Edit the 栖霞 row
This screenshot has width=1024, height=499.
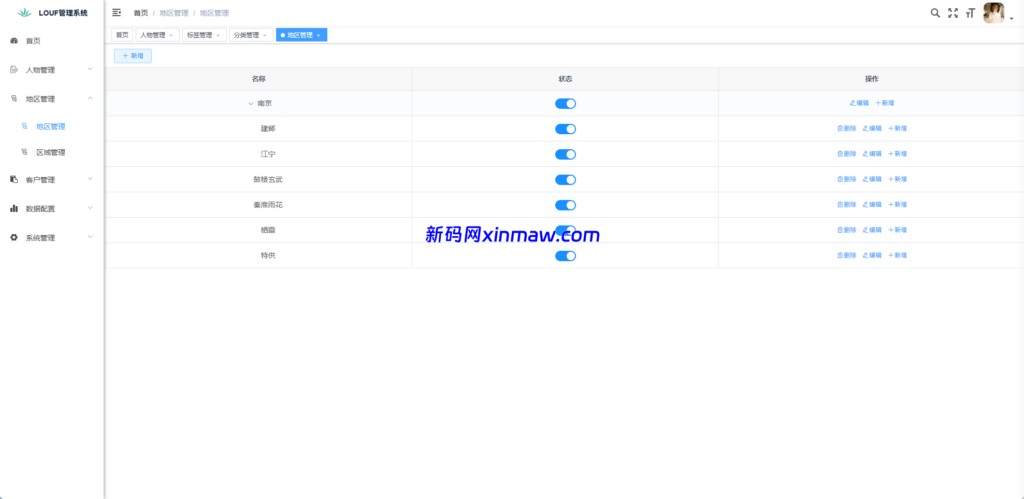(x=872, y=231)
